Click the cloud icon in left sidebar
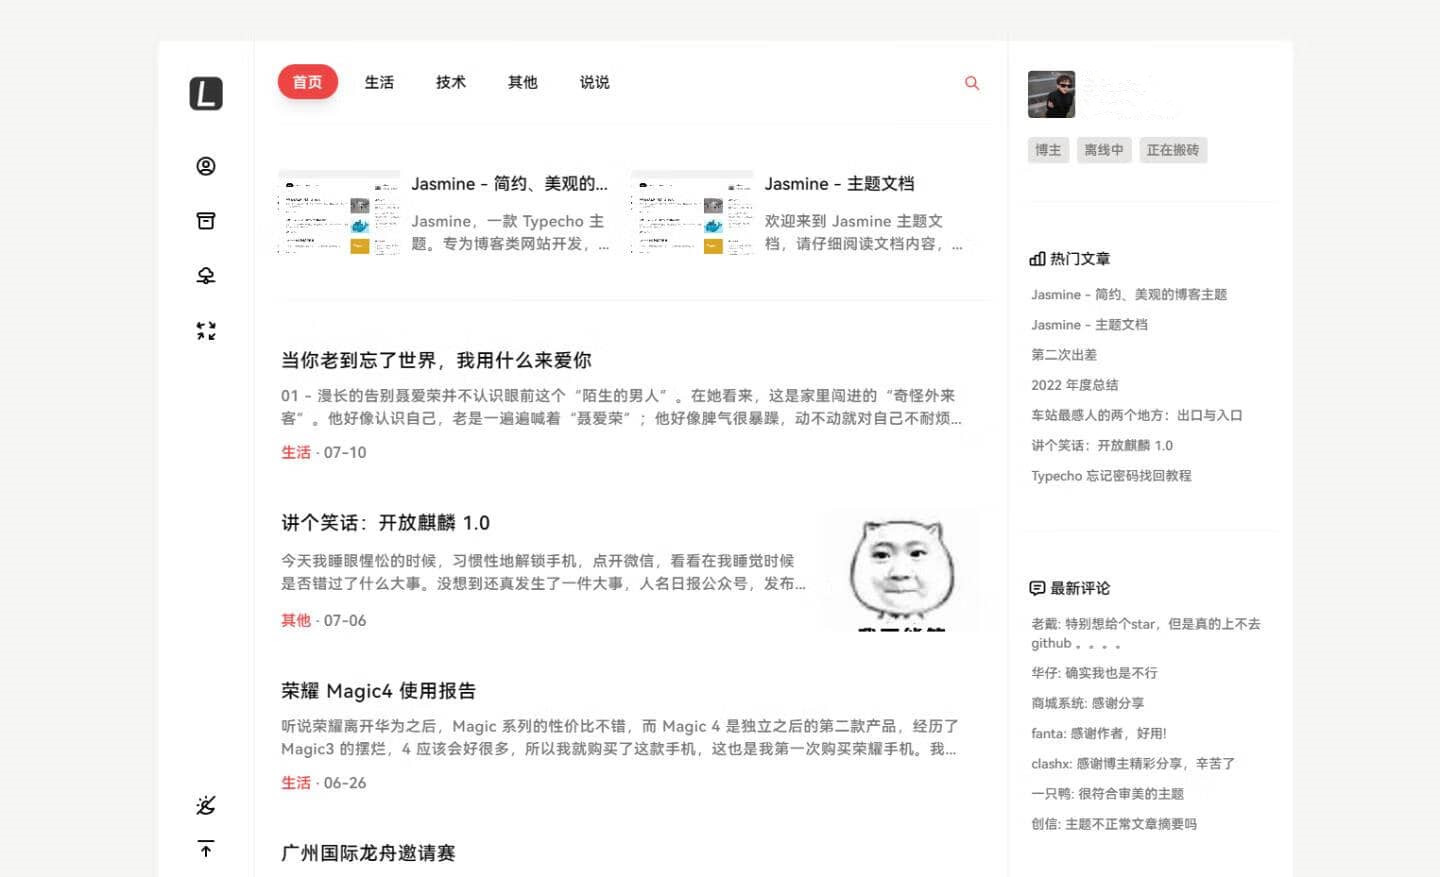The image size is (1440, 877). (x=206, y=276)
